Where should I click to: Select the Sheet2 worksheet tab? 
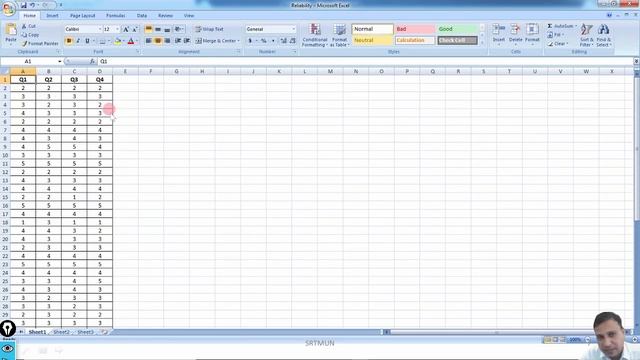pyautogui.click(x=61, y=332)
